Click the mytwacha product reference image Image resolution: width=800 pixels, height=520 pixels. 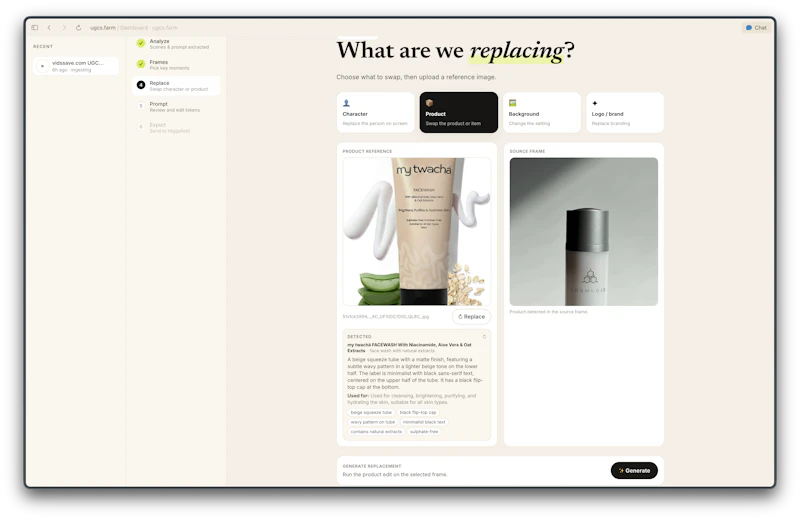(417, 232)
